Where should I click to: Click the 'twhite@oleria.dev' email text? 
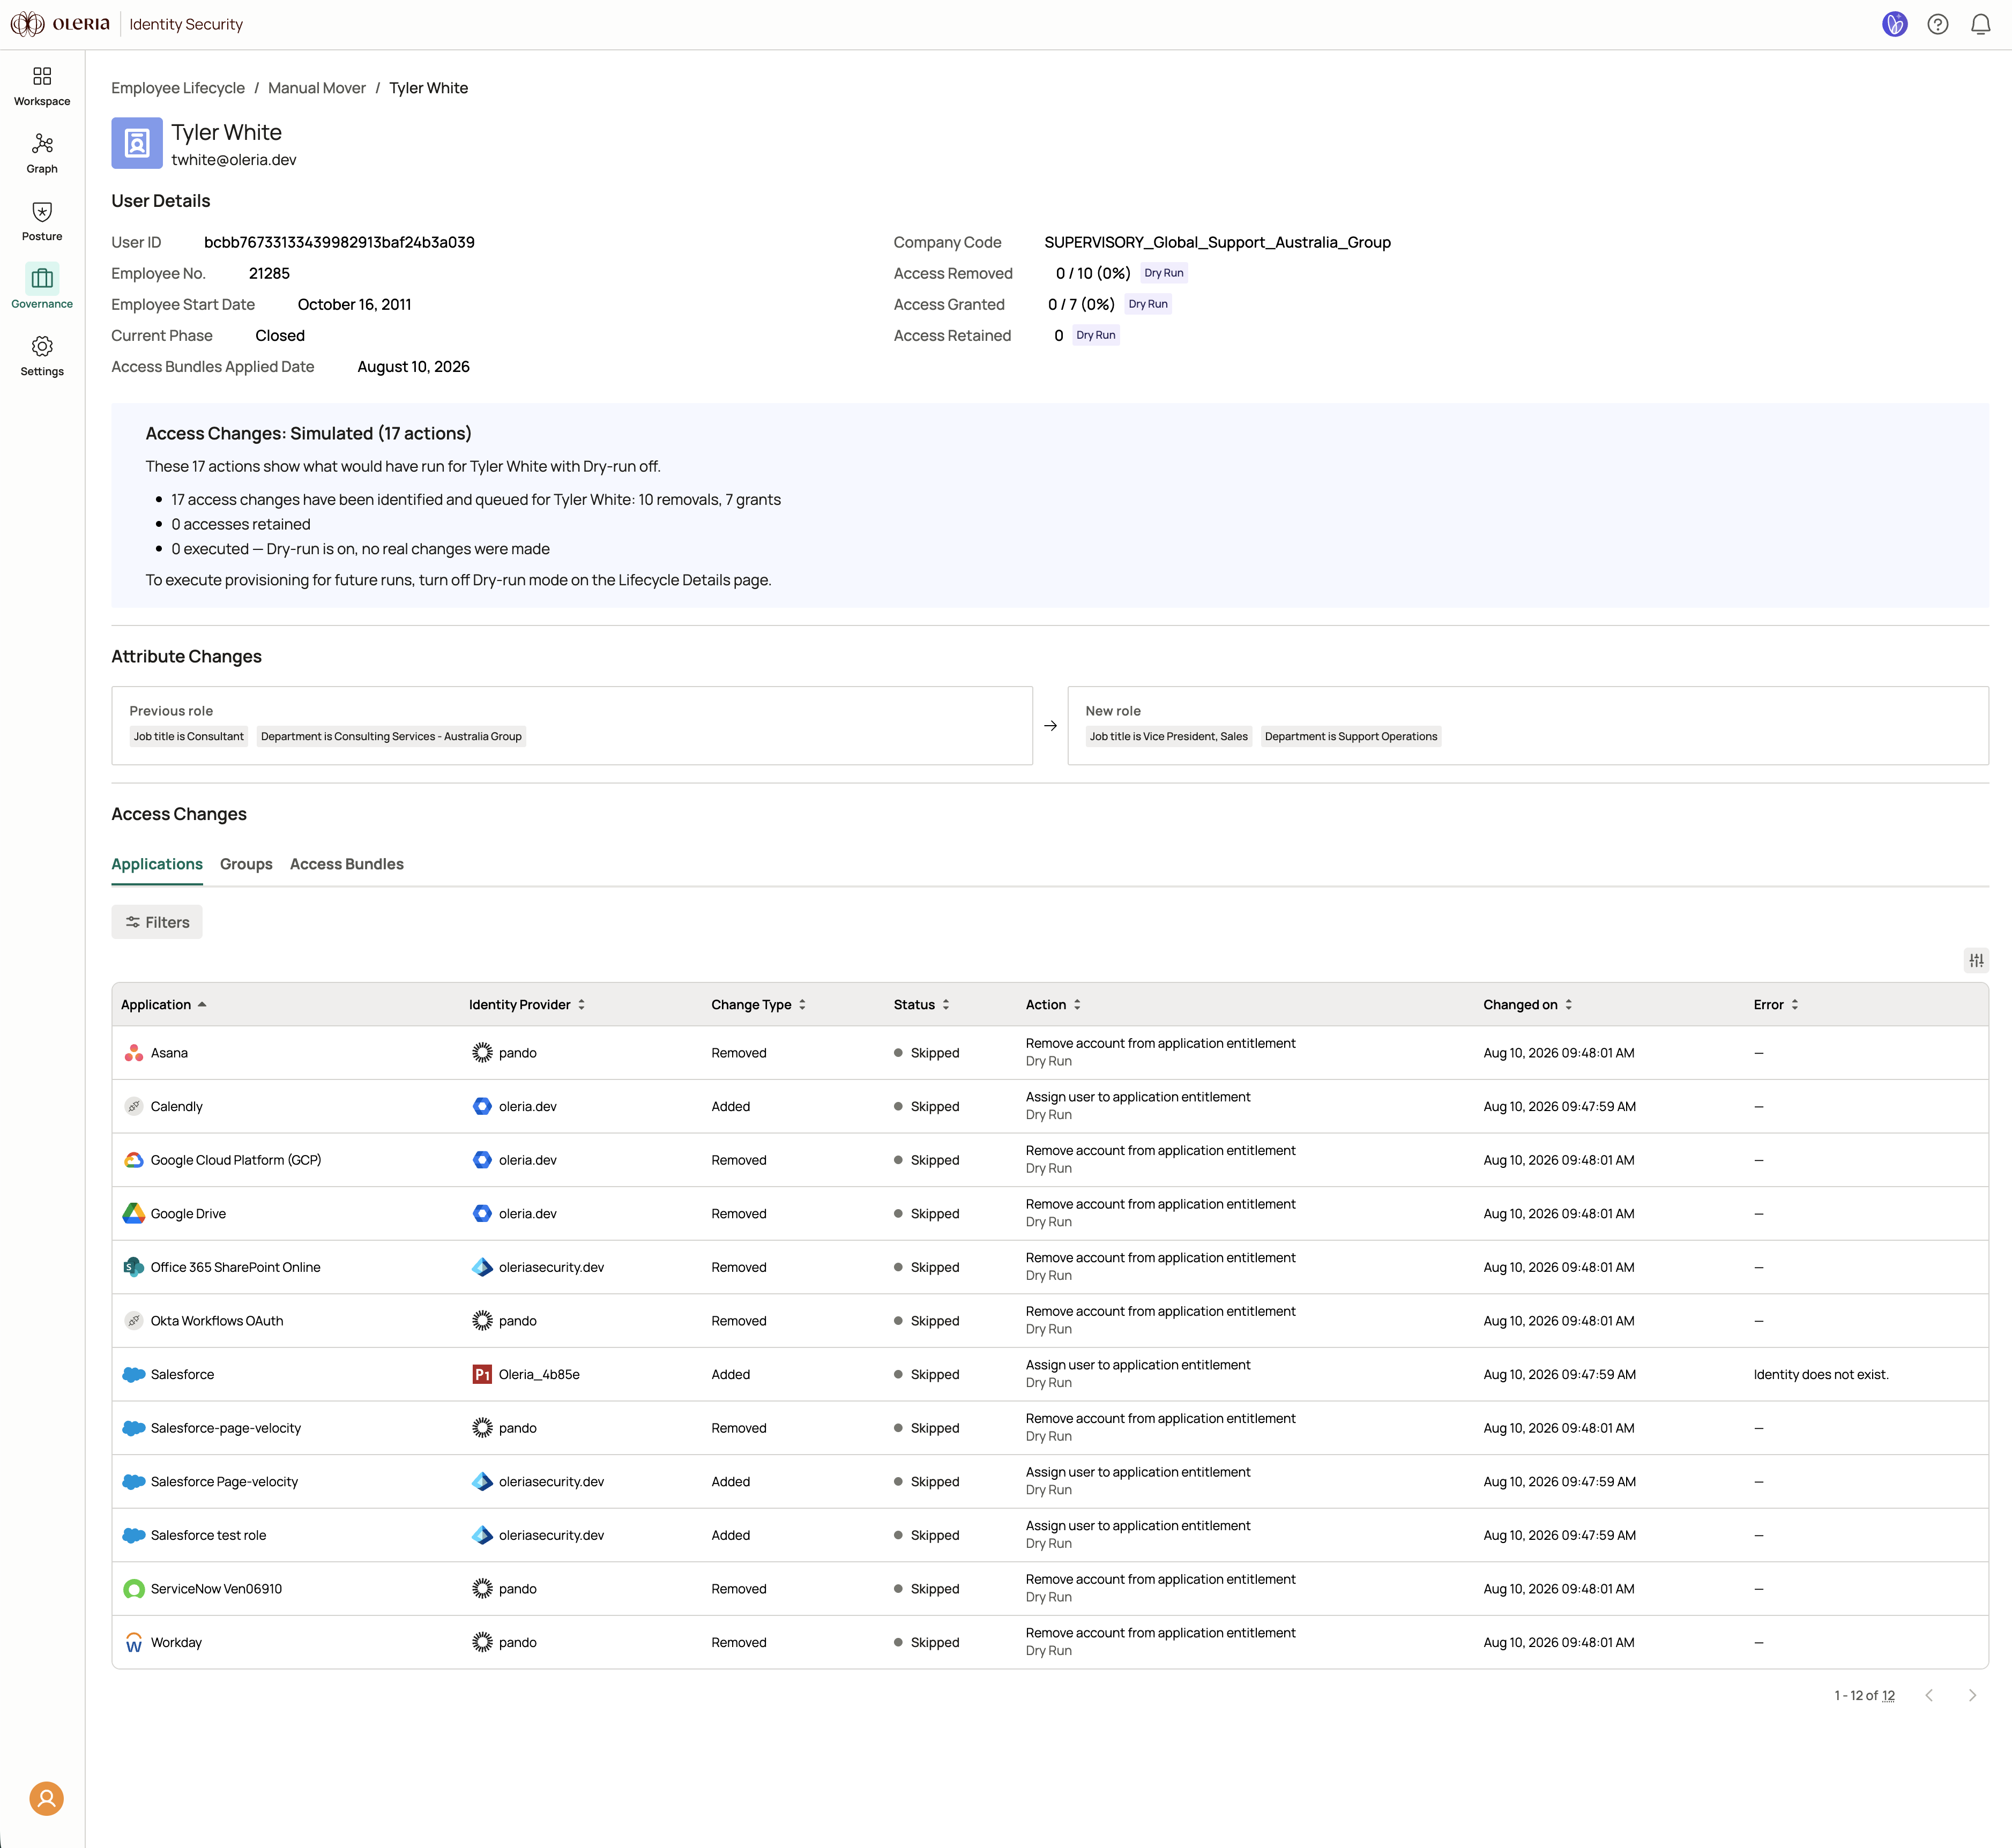(x=234, y=160)
